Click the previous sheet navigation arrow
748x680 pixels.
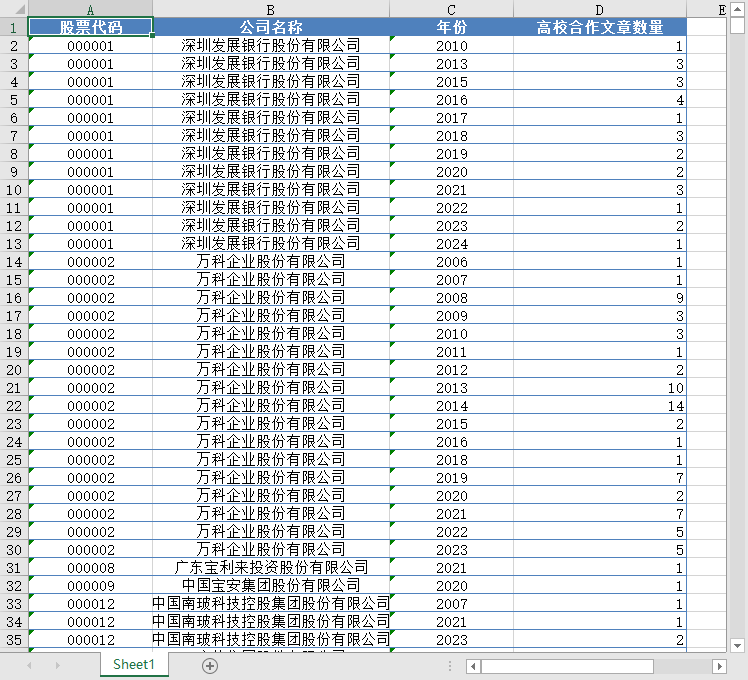click(x=30, y=665)
